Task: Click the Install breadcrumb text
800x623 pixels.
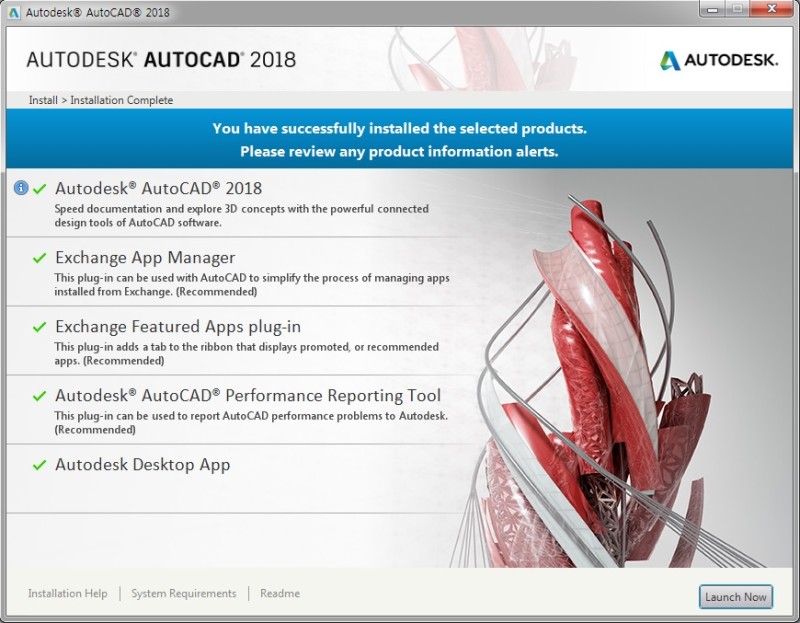Action: click(43, 100)
